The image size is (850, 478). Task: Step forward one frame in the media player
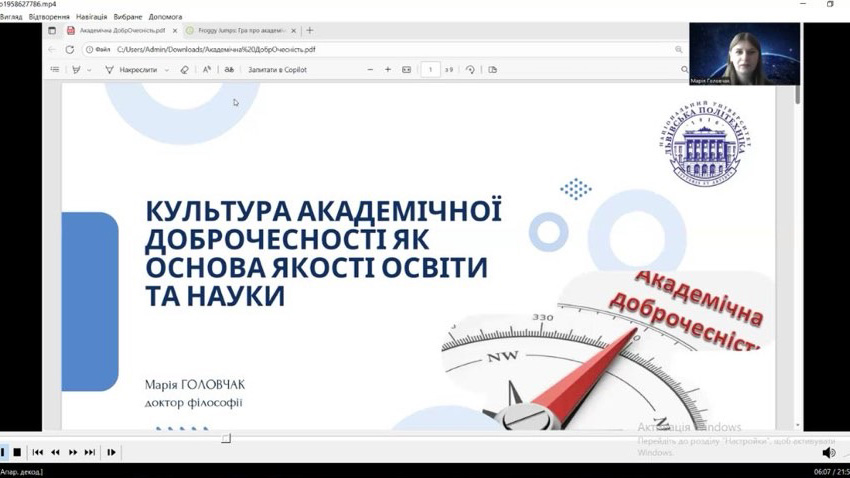click(112, 452)
